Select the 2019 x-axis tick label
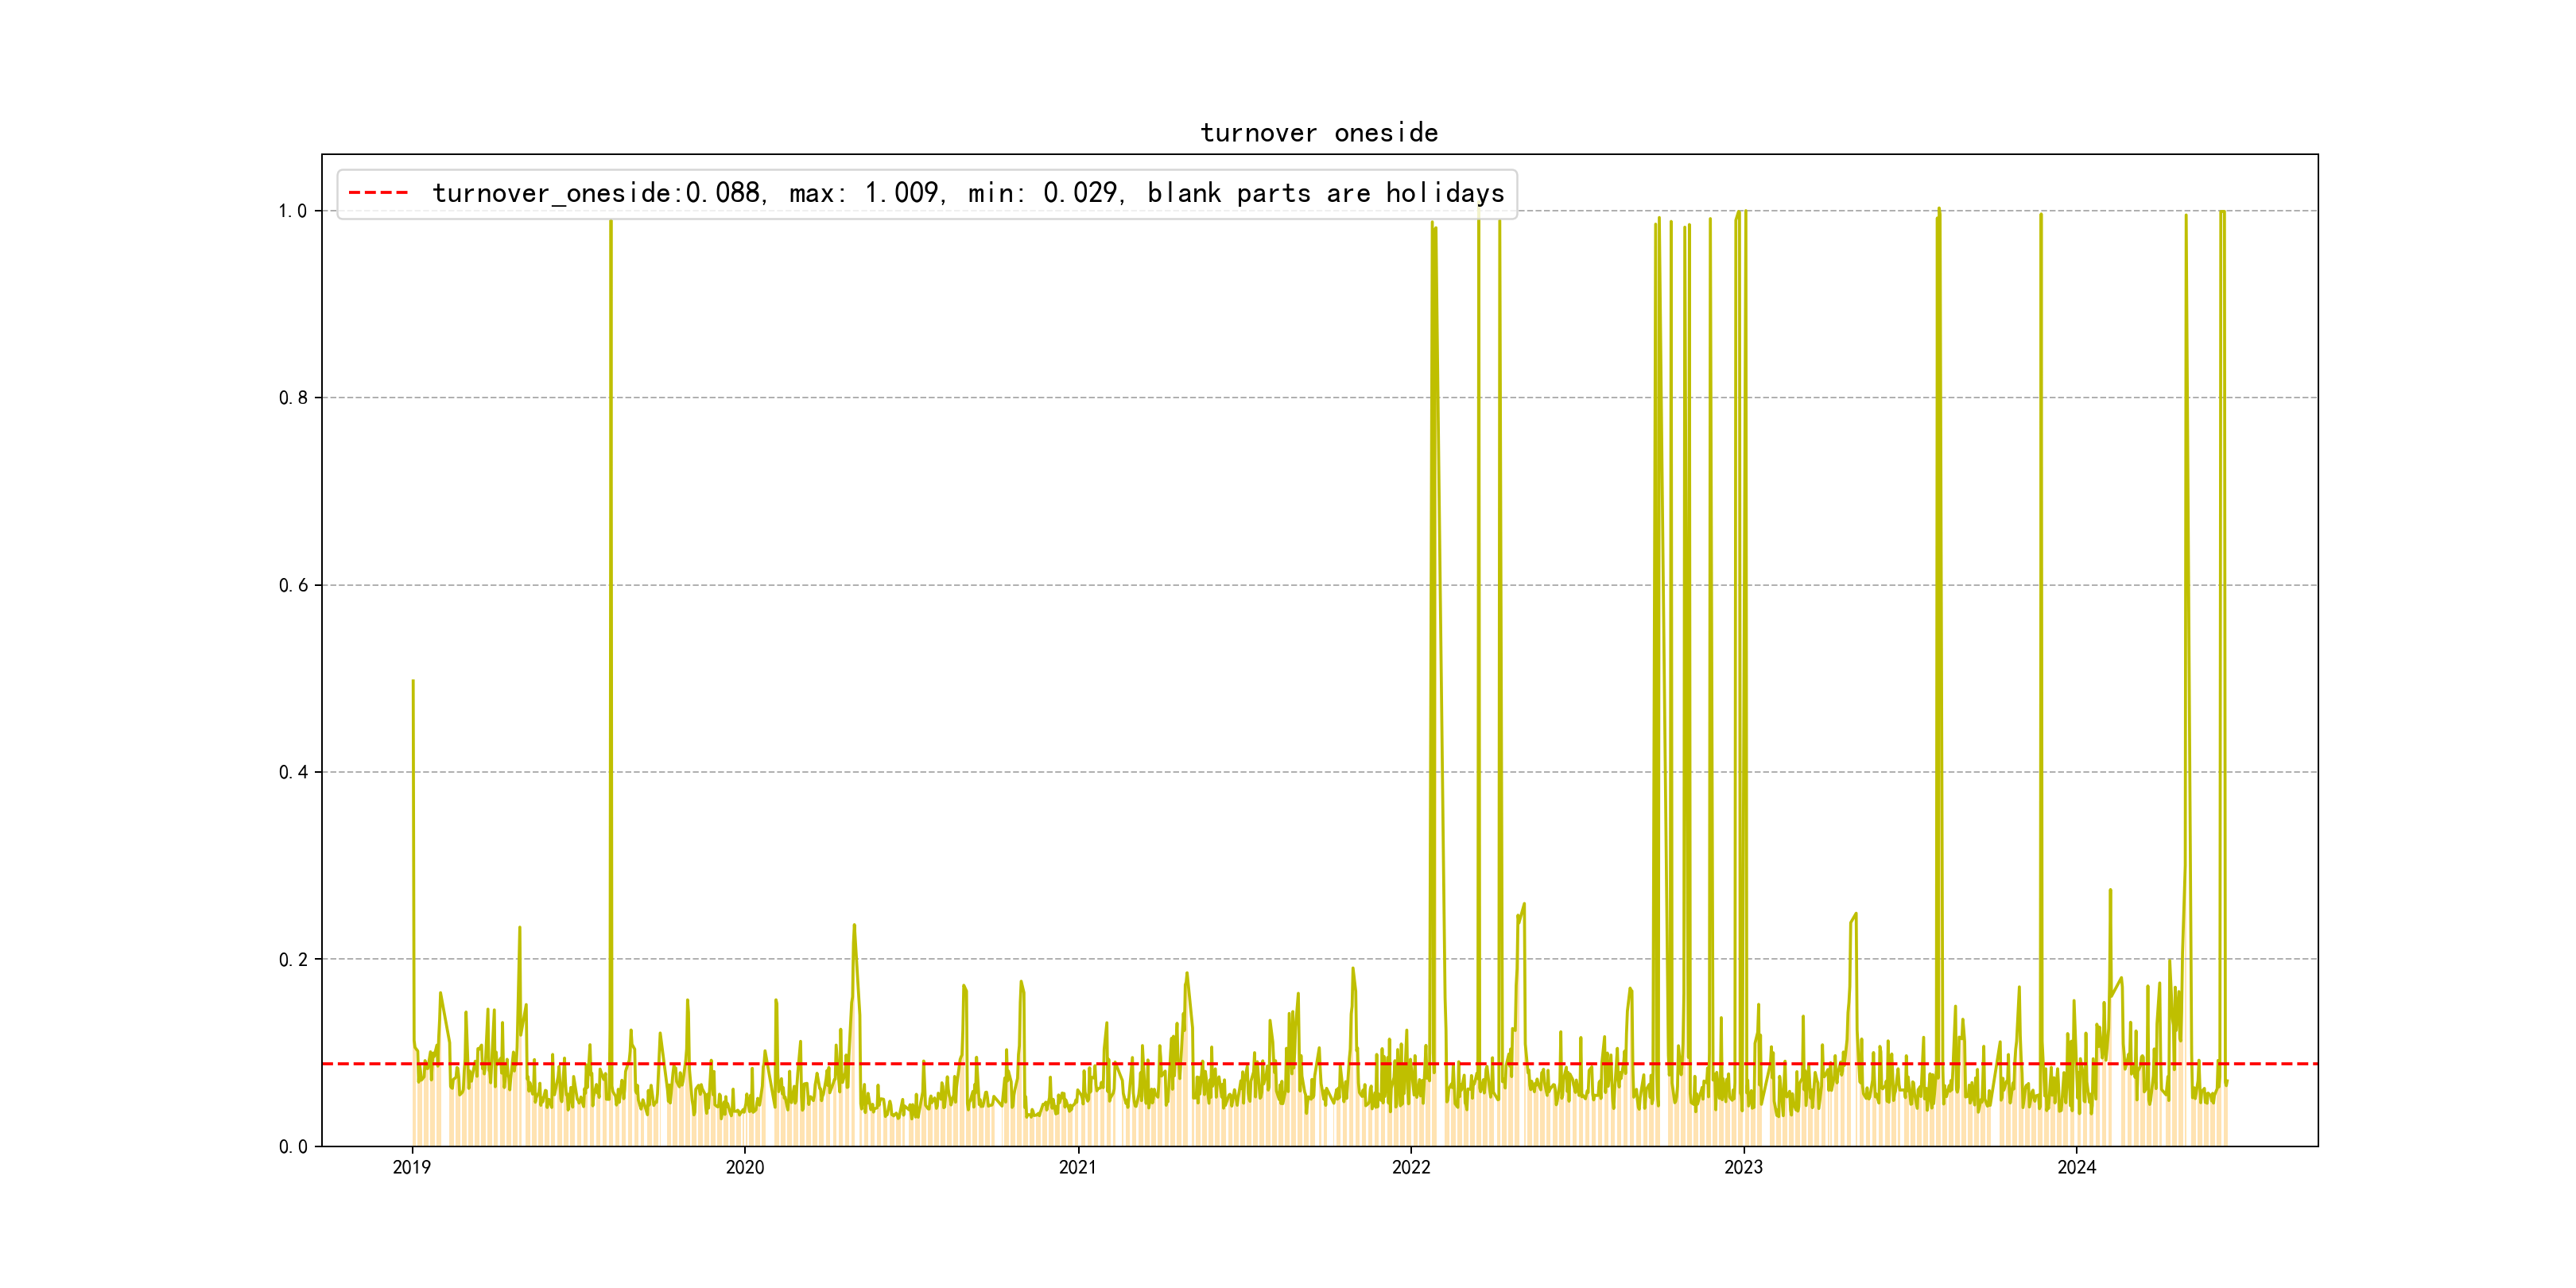Screen dimensions: 2576x1288 tap(411, 1167)
